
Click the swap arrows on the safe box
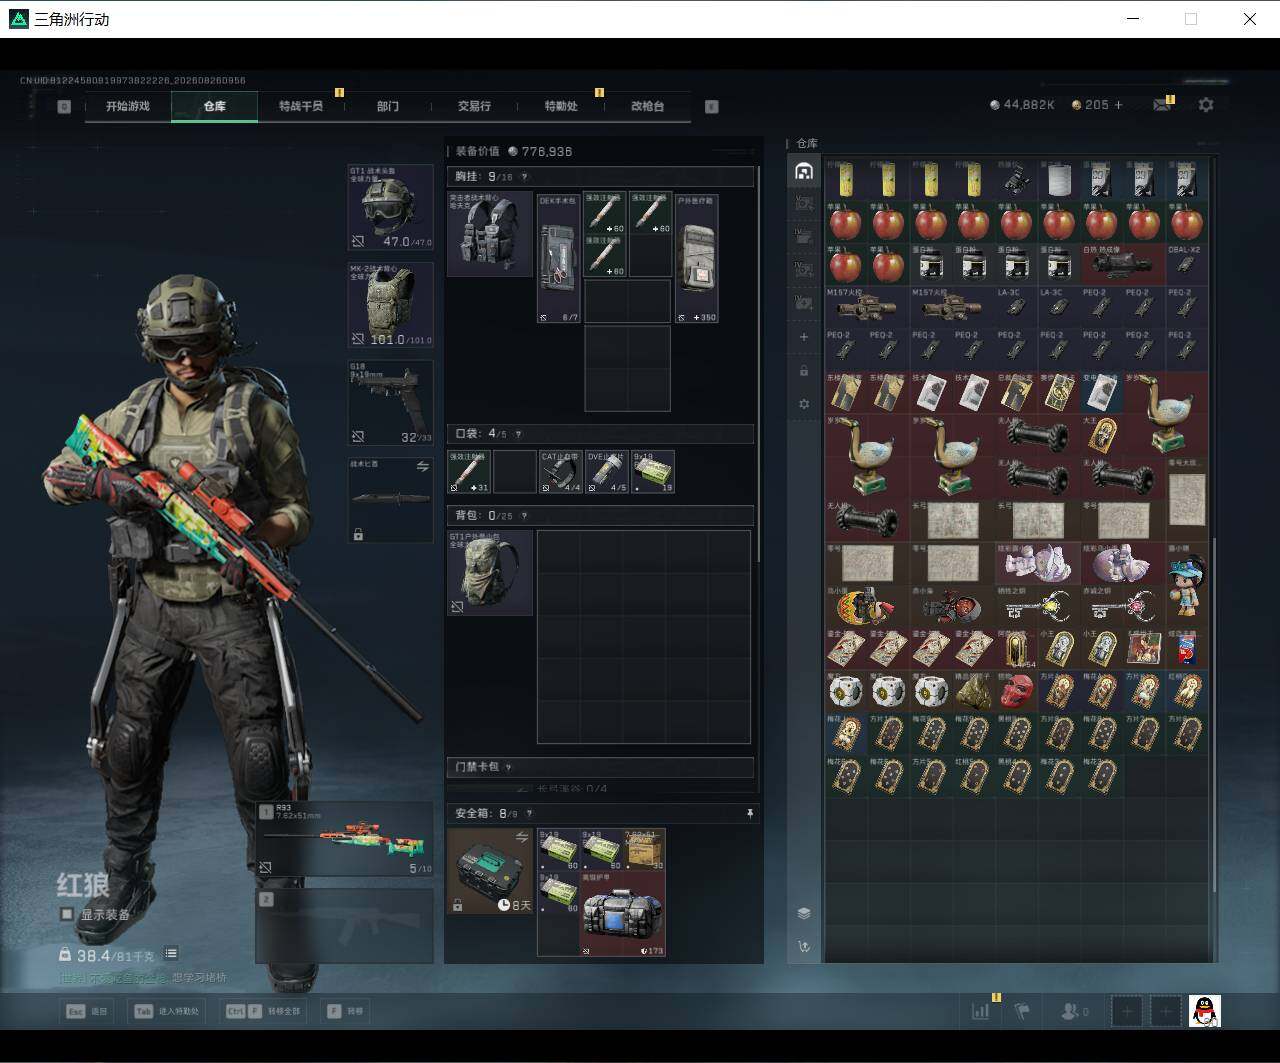(521, 837)
